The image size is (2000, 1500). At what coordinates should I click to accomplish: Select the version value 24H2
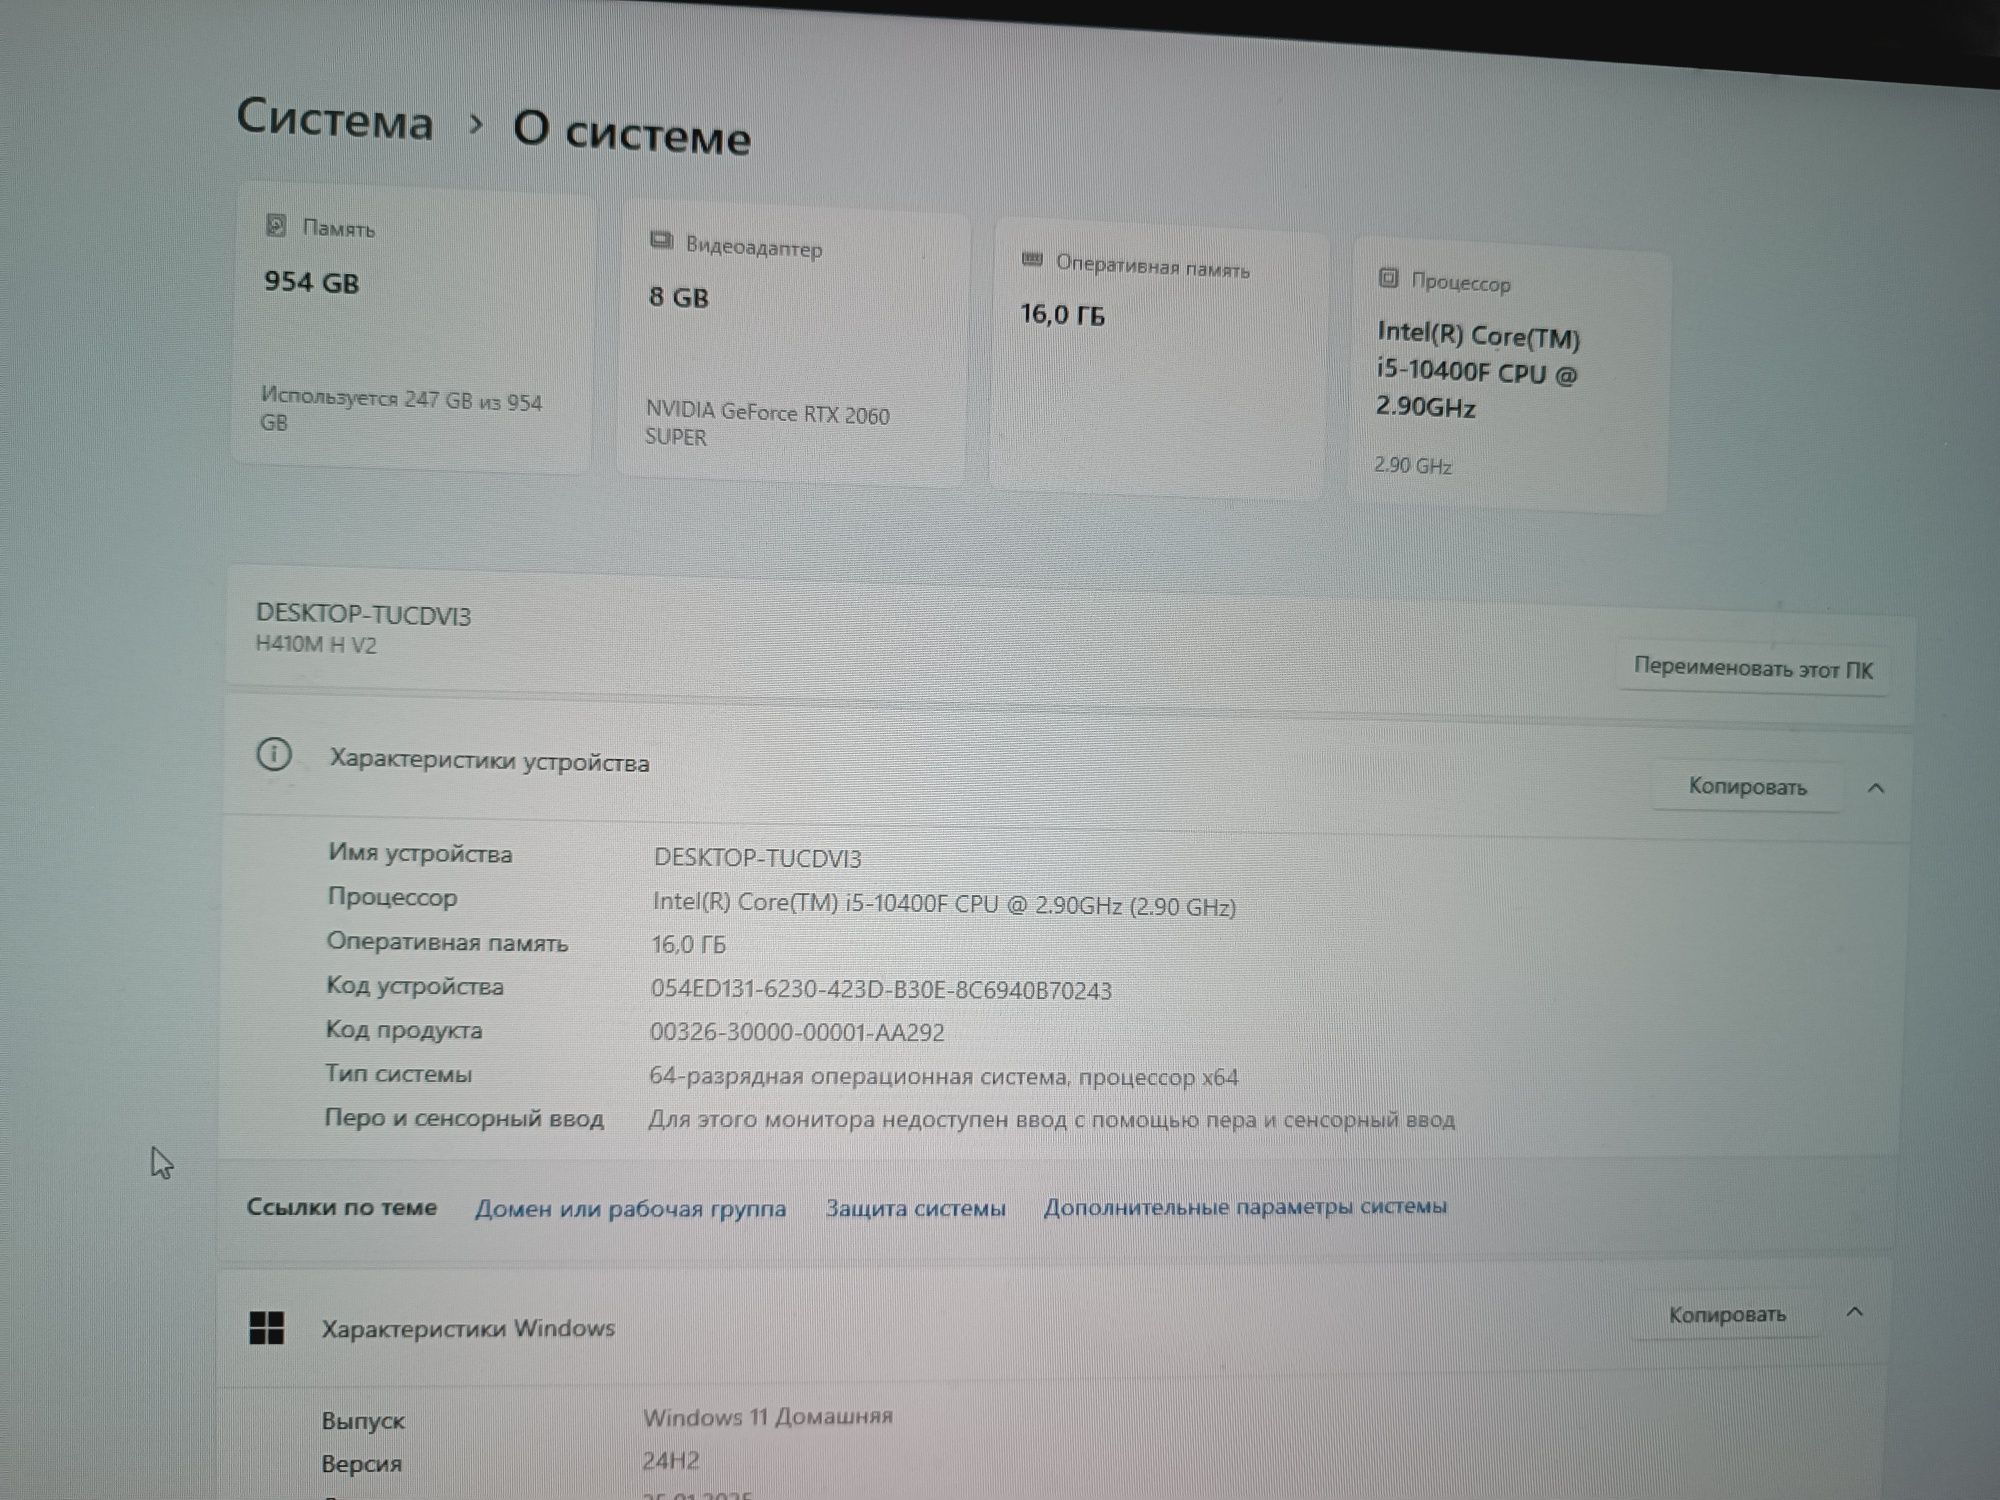[671, 1460]
